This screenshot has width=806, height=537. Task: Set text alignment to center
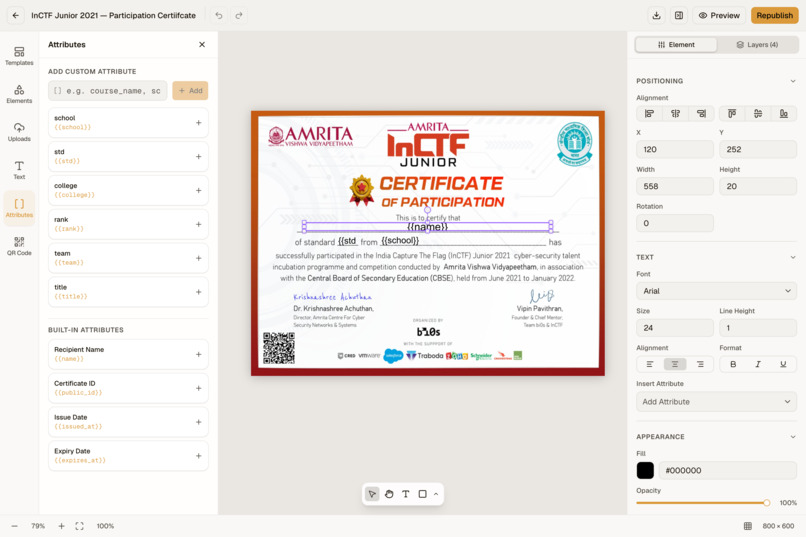tap(675, 364)
